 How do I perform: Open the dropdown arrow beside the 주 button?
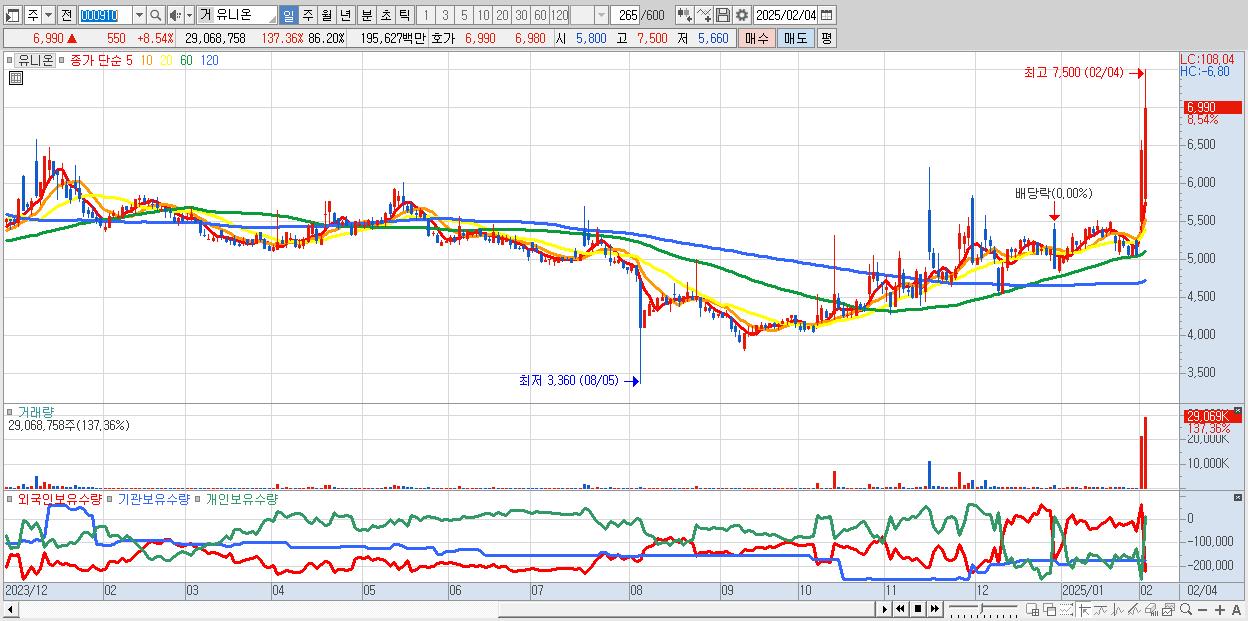coord(48,15)
